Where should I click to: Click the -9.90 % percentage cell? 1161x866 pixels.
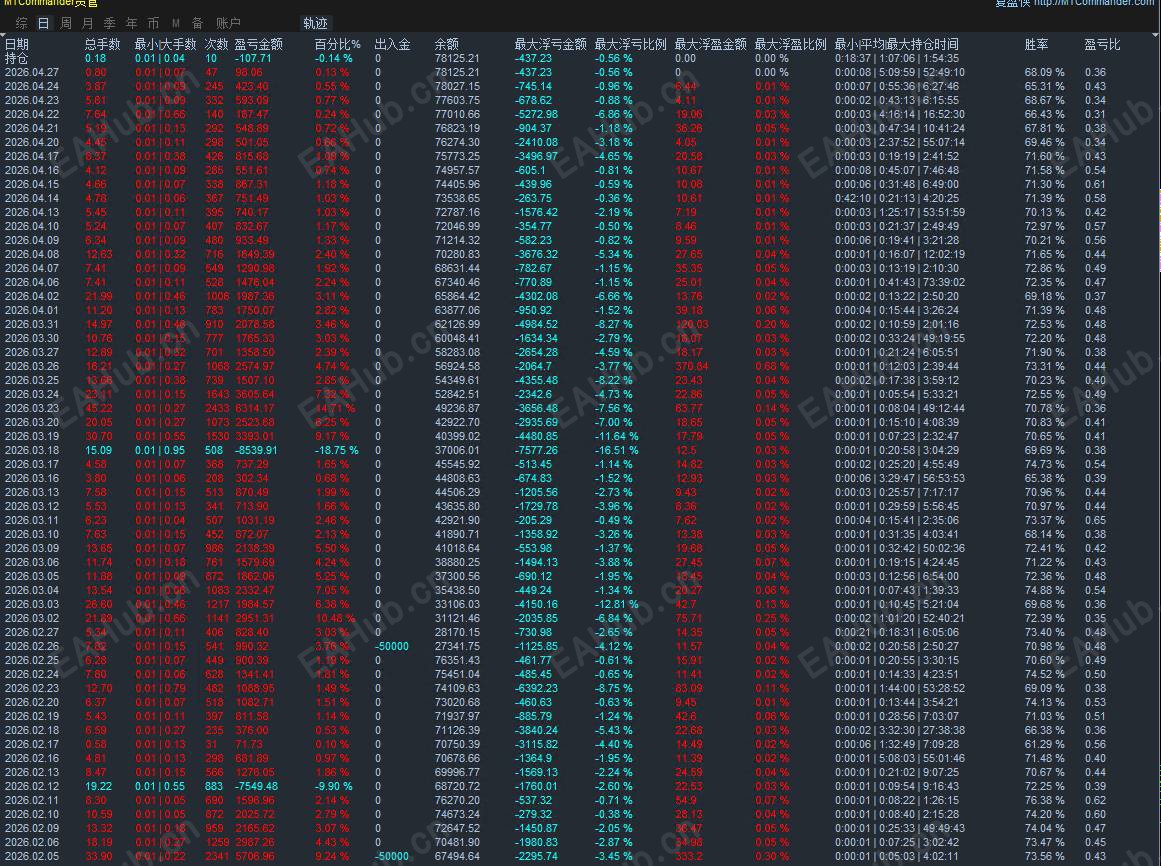pyautogui.click(x=333, y=786)
